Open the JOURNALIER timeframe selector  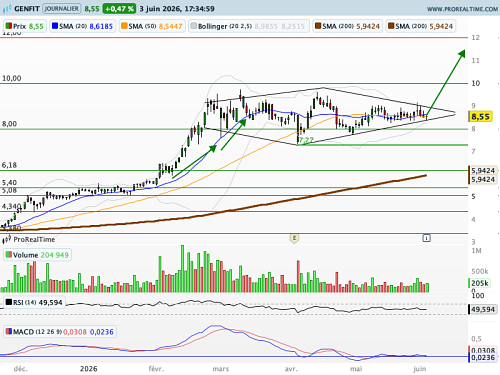tap(62, 9)
